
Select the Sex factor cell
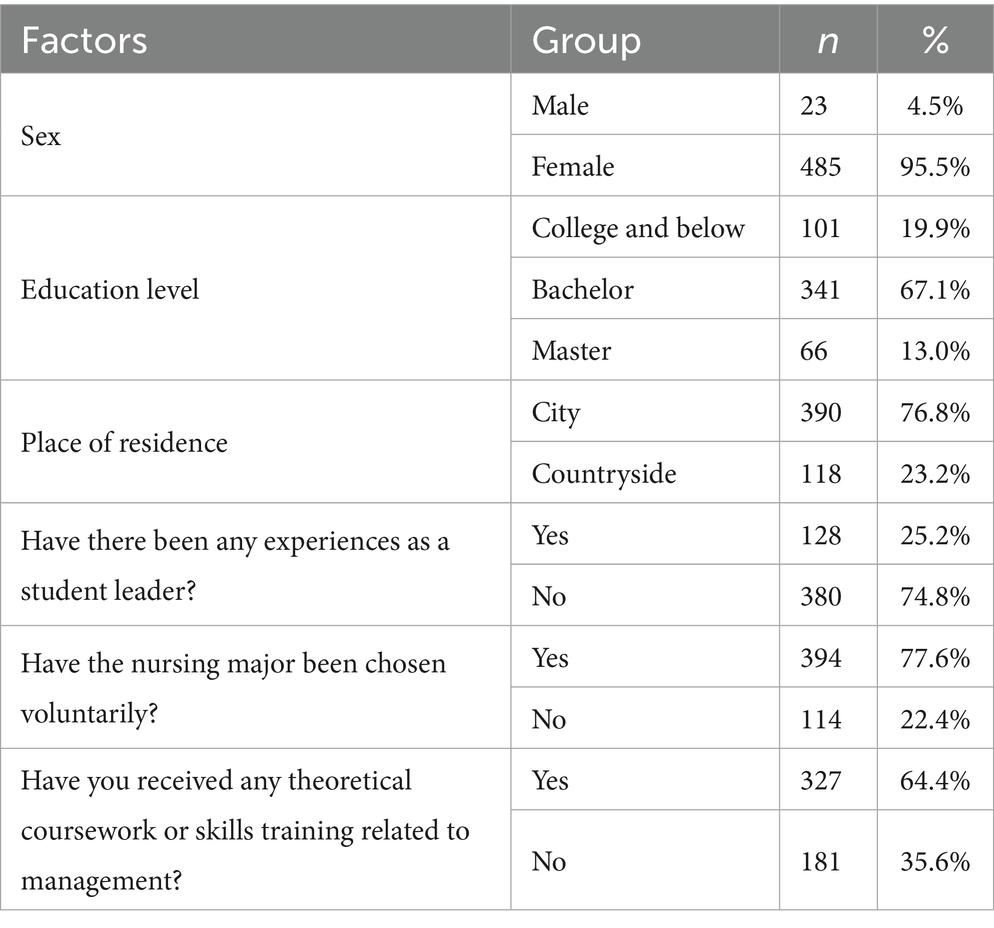(x=41, y=136)
